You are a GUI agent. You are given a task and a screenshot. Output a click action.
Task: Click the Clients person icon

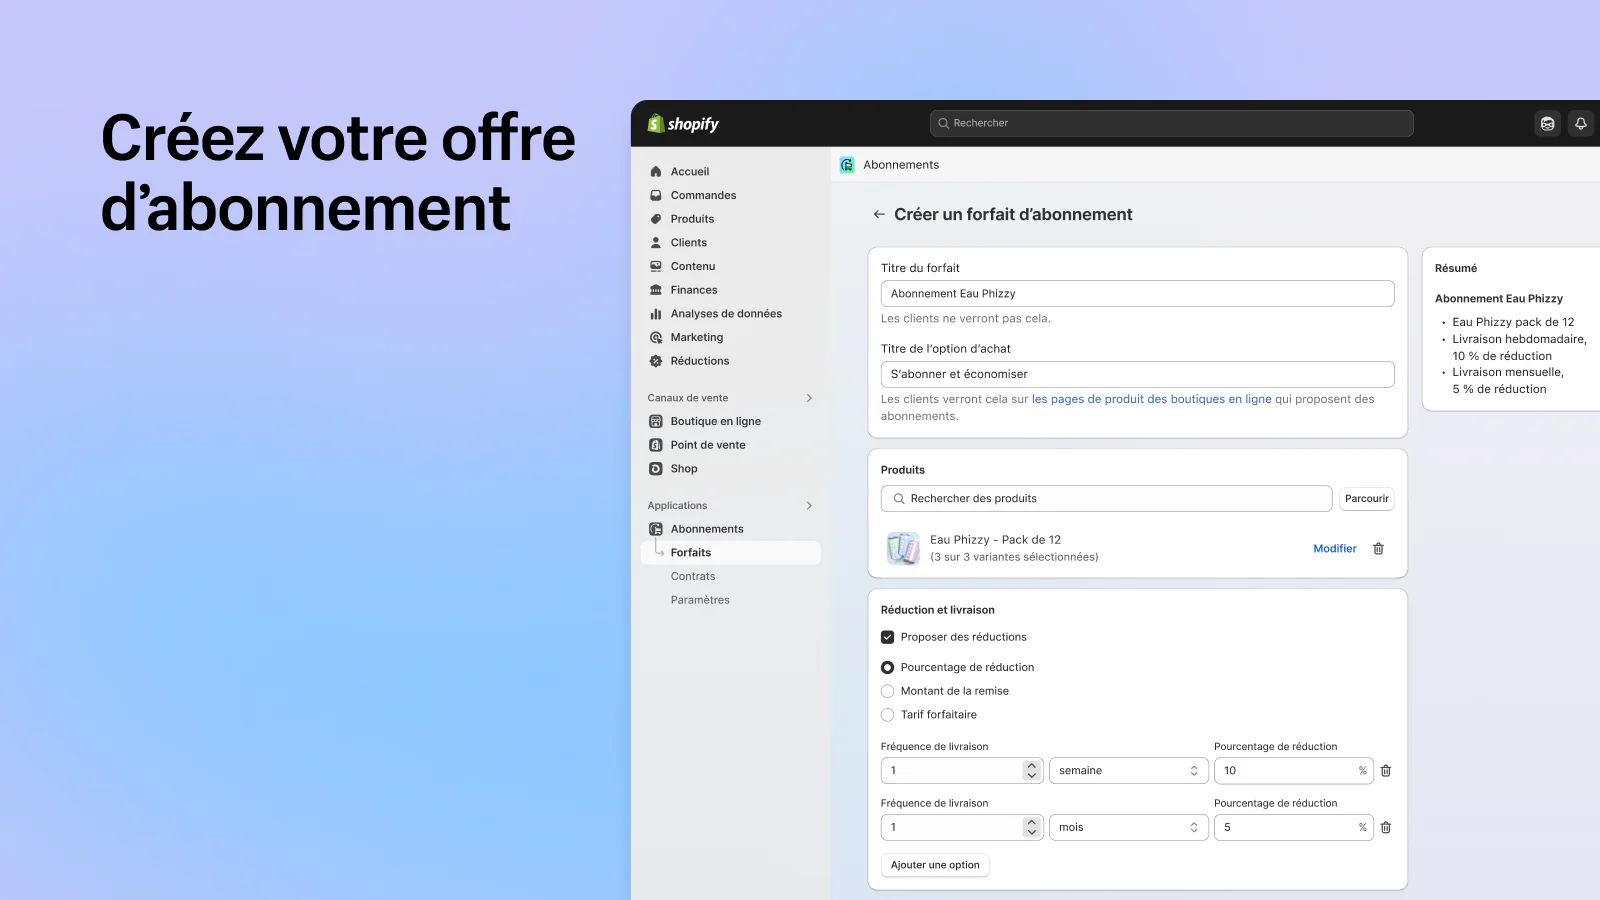coord(656,243)
